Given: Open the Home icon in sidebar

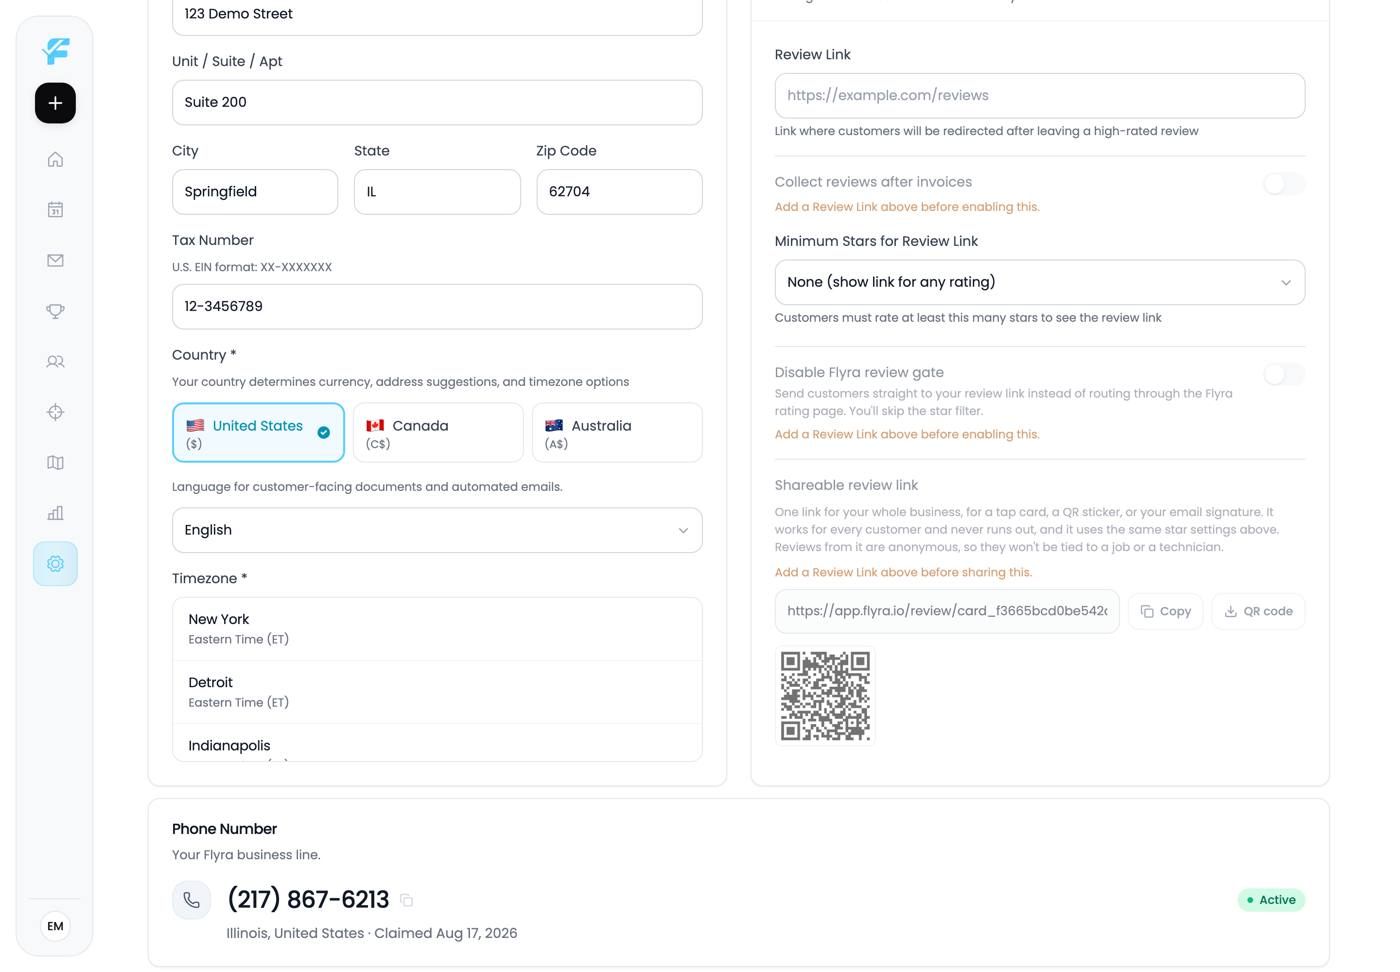Looking at the screenshot, I should coord(55,159).
